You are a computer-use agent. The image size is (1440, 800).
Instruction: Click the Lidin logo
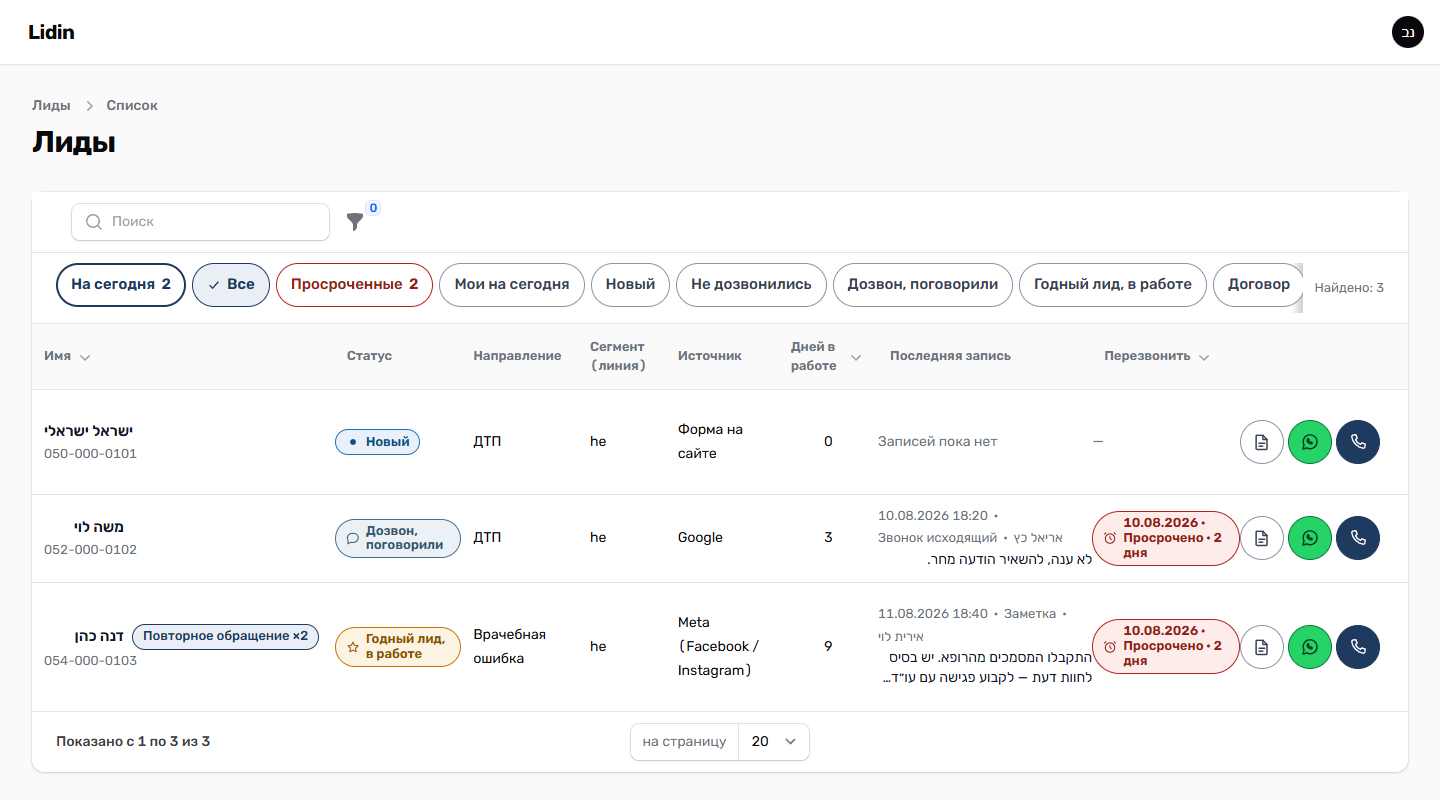pos(51,32)
